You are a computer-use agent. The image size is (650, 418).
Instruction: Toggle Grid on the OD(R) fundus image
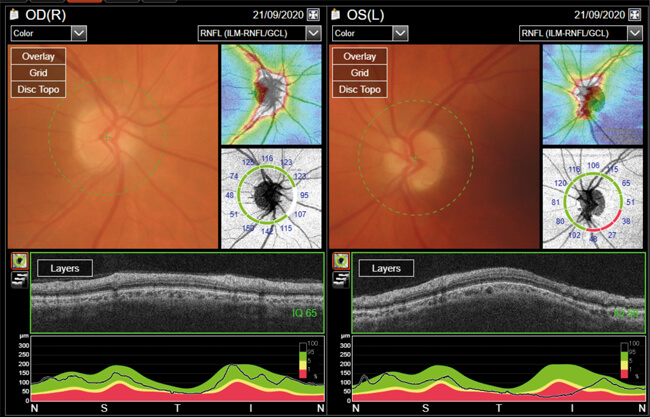pyautogui.click(x=39, y=74)
